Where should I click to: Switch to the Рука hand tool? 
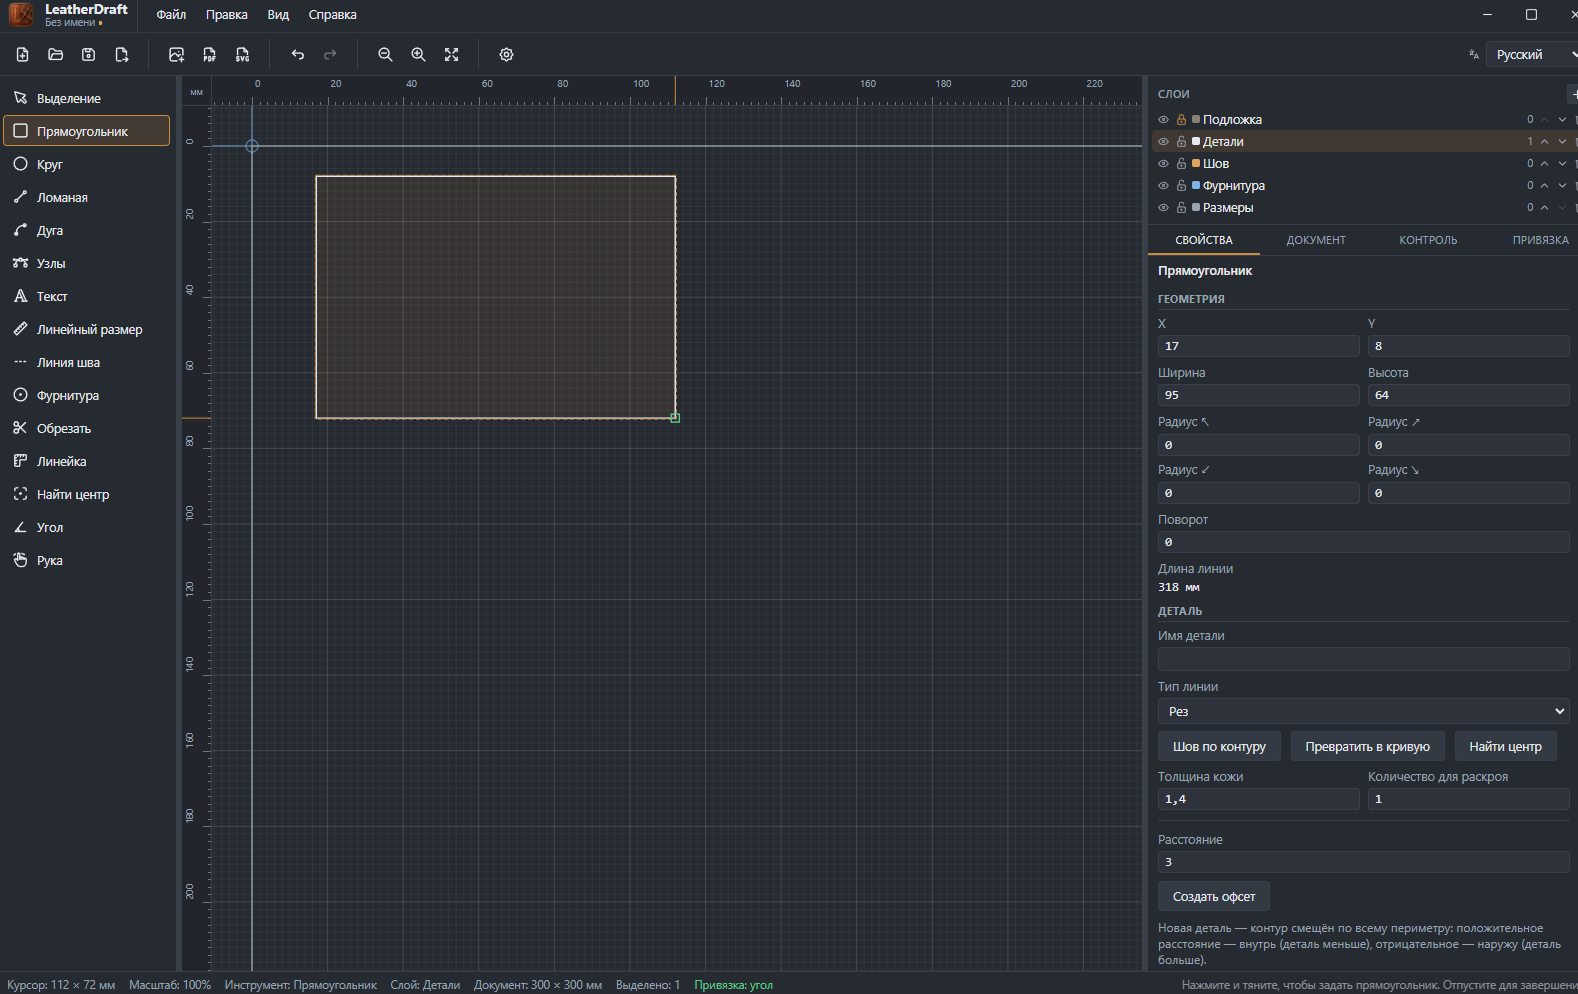tap(87, 560)
